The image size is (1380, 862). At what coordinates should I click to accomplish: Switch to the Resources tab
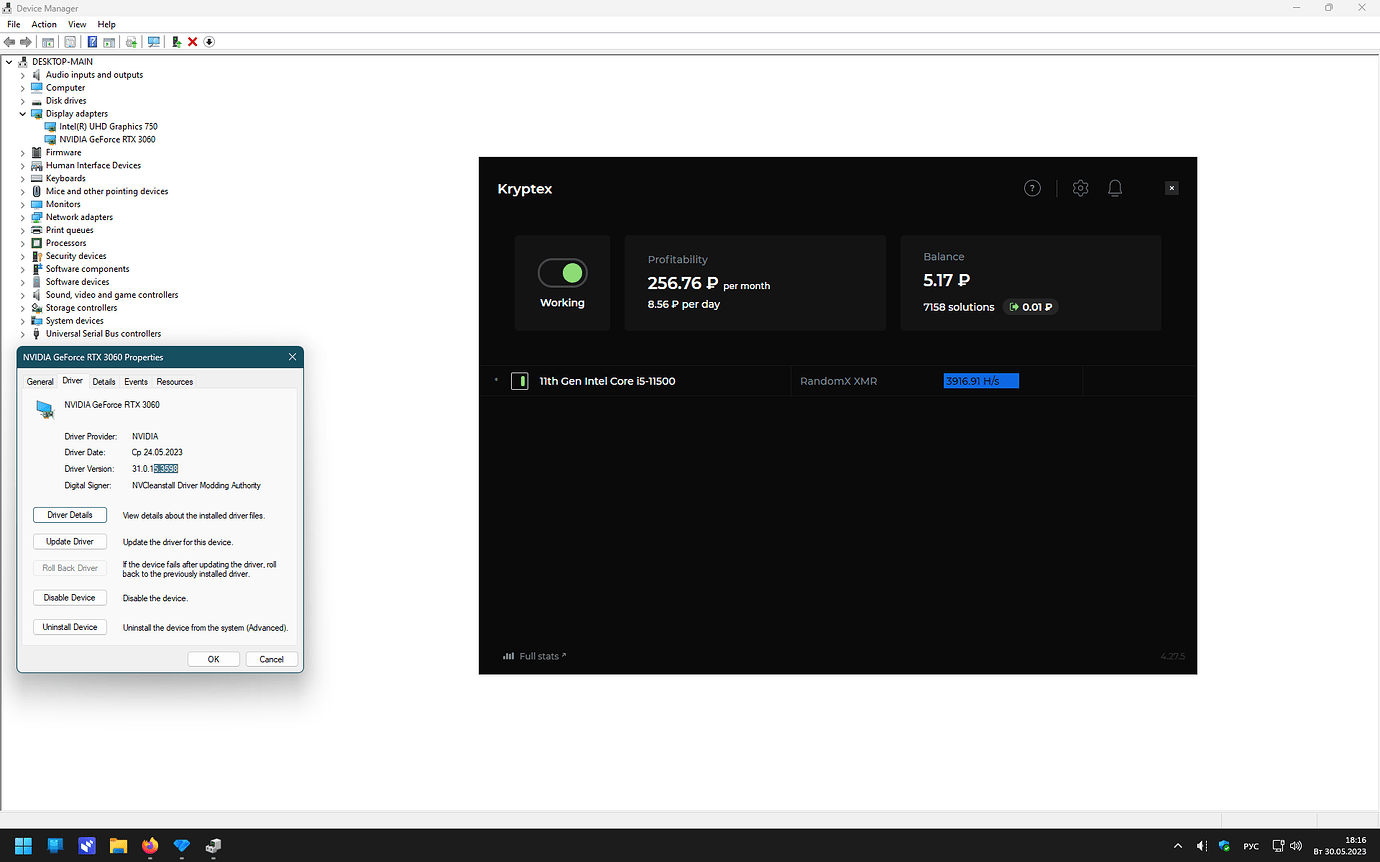coord(174,382)
